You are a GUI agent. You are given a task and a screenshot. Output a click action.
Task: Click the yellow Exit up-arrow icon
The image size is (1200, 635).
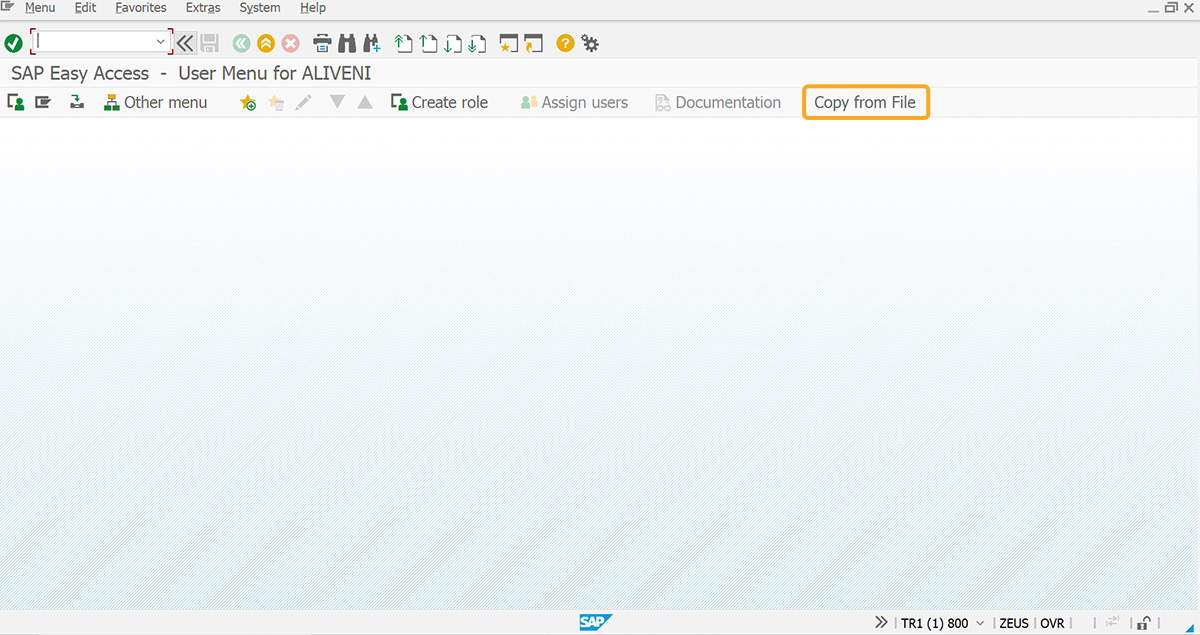266,43
